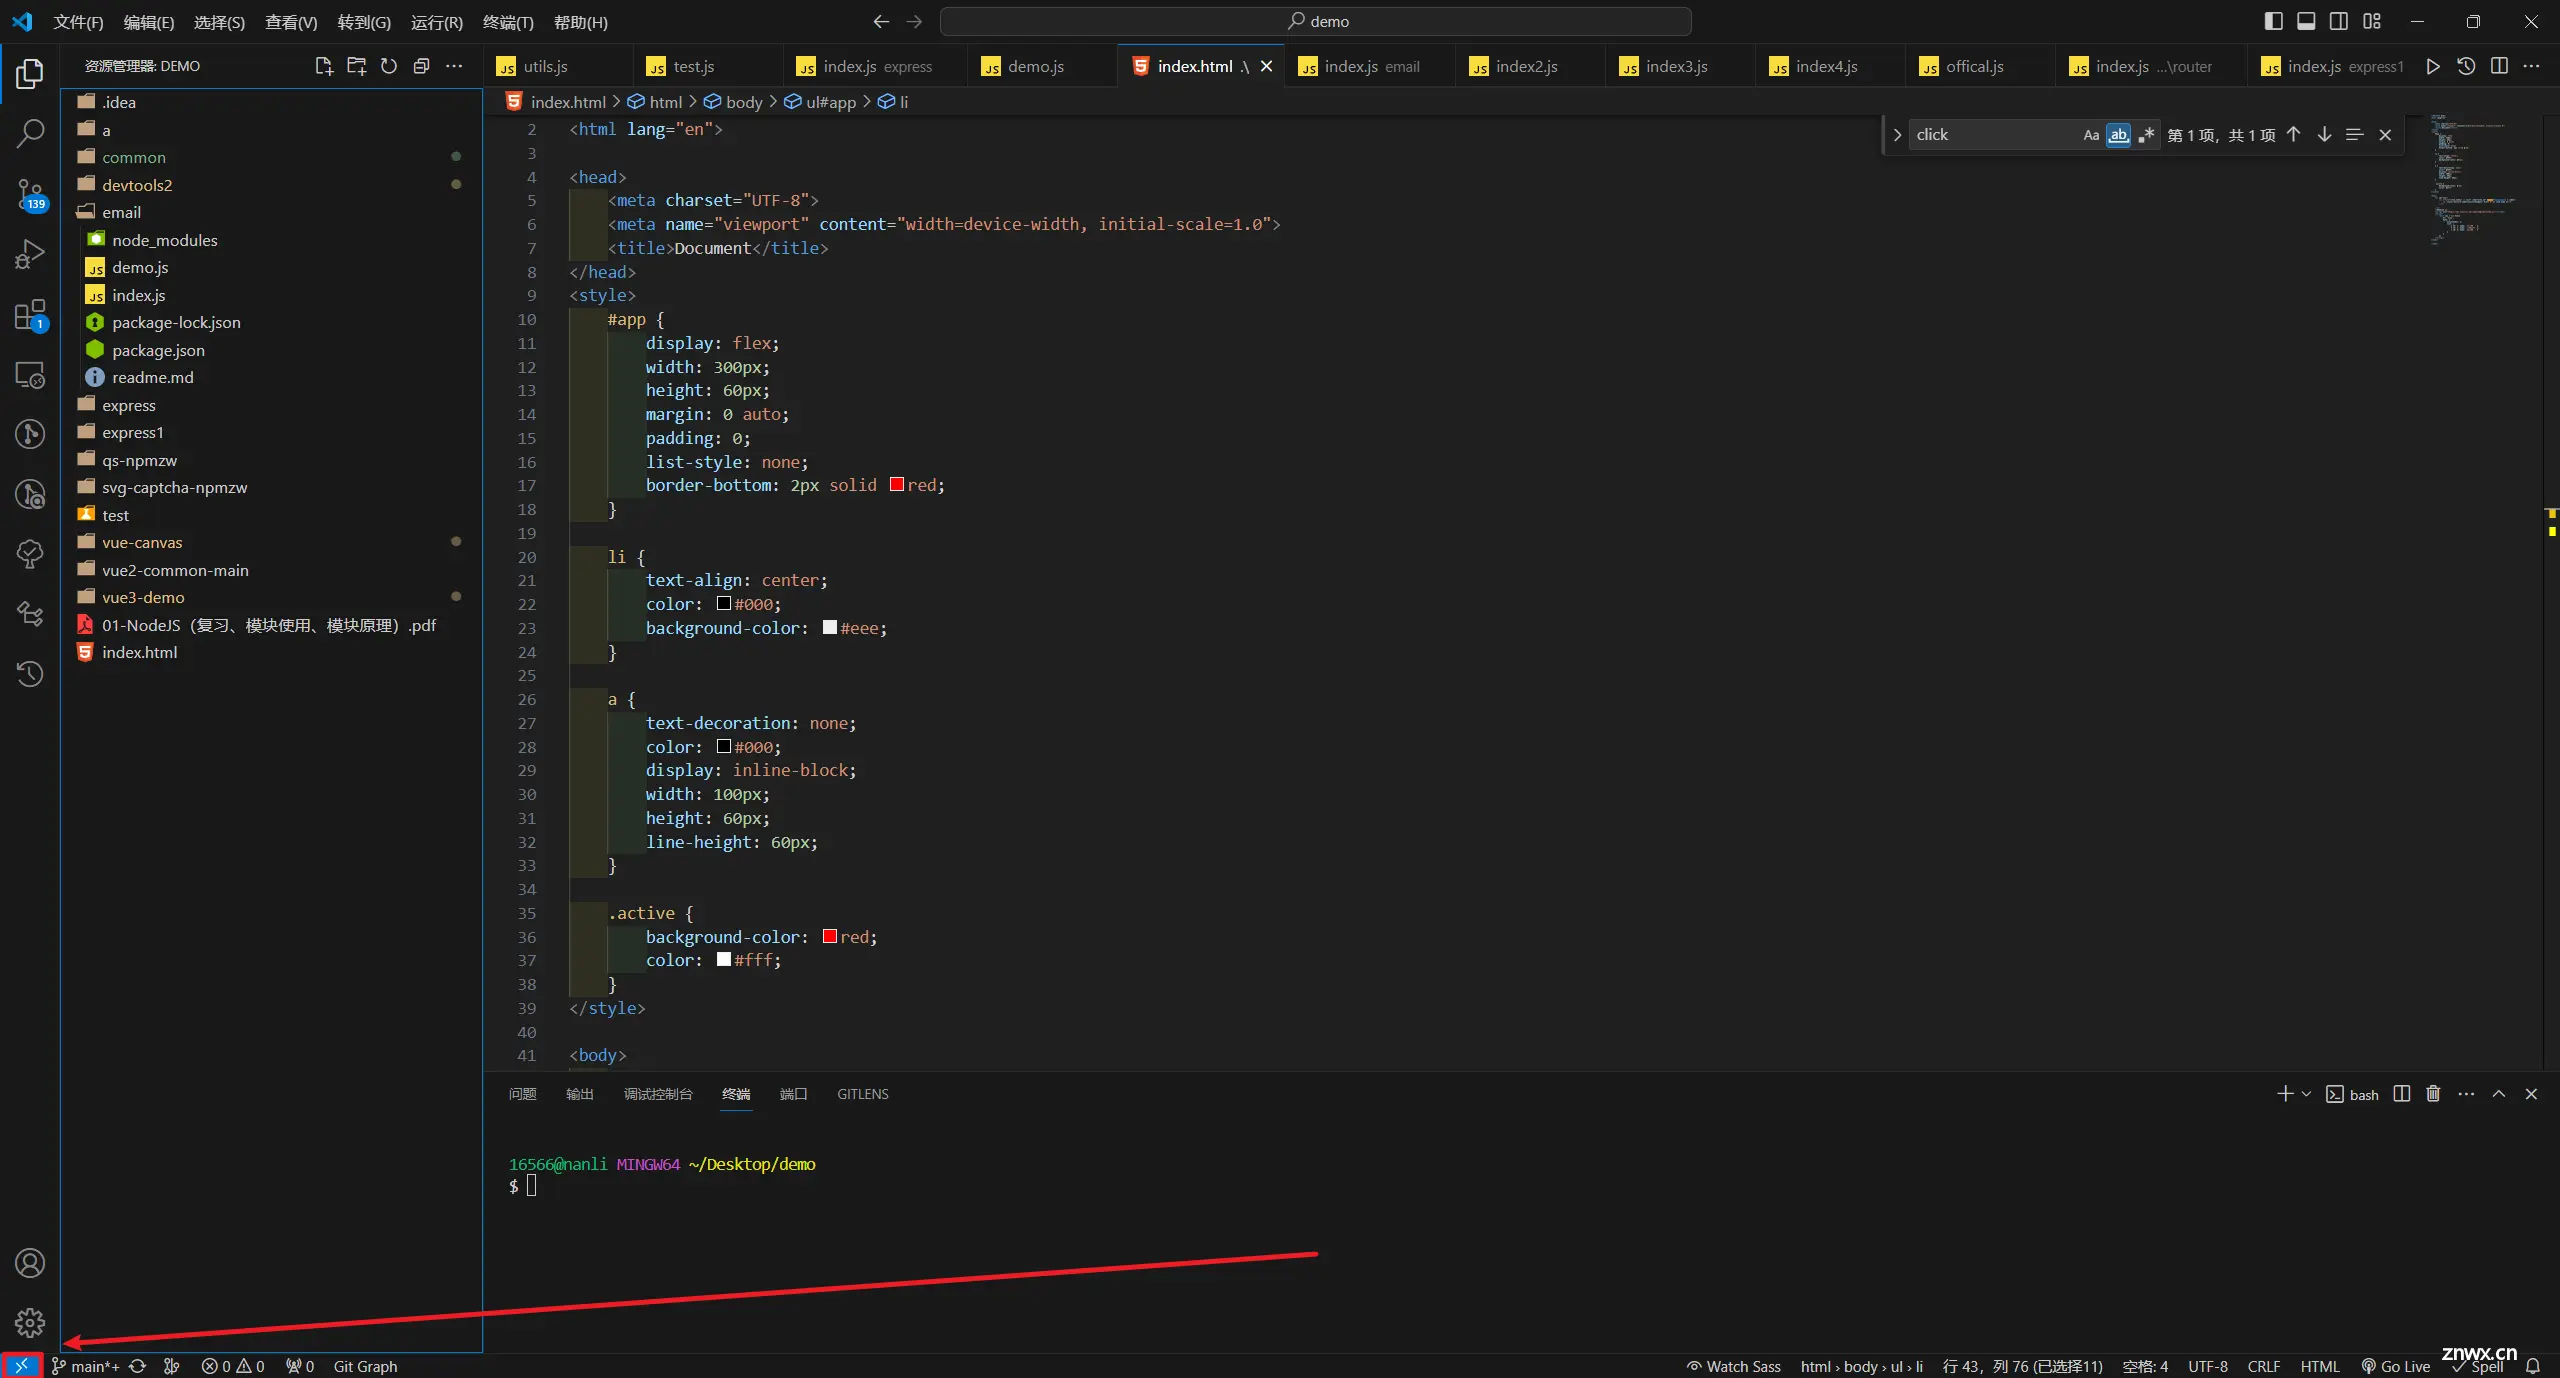Toggle bottom panel visibility
Viewport: 2560px width, 1378px height.
point(2306,21)
